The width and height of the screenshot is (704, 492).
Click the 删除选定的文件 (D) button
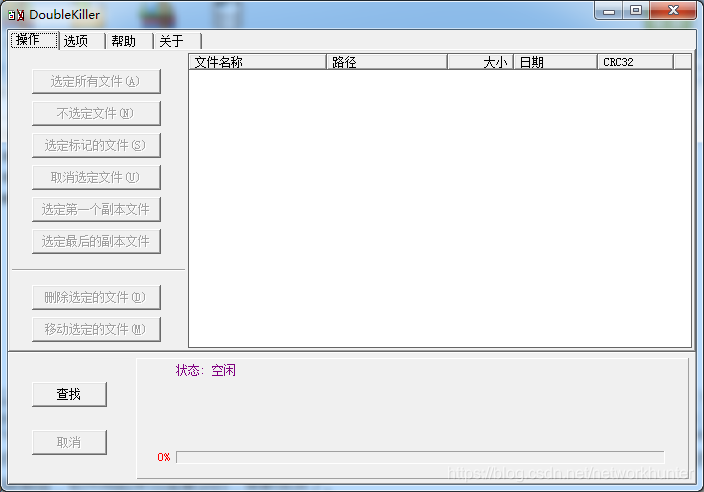click(x=96, y=298)
